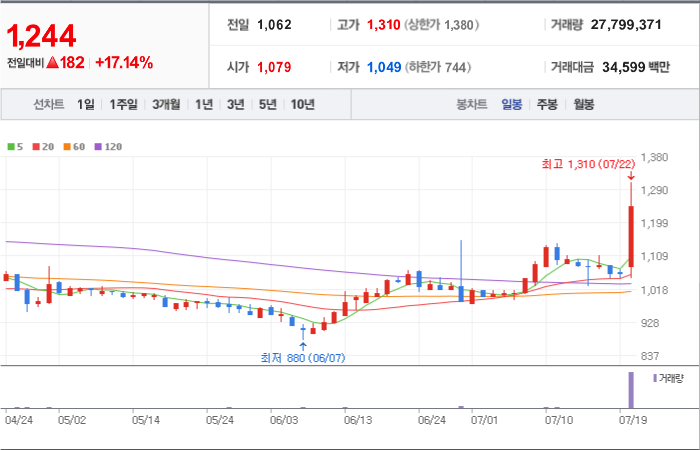
Task: Switch to the 10년 chart range
Action: (303, 104)
